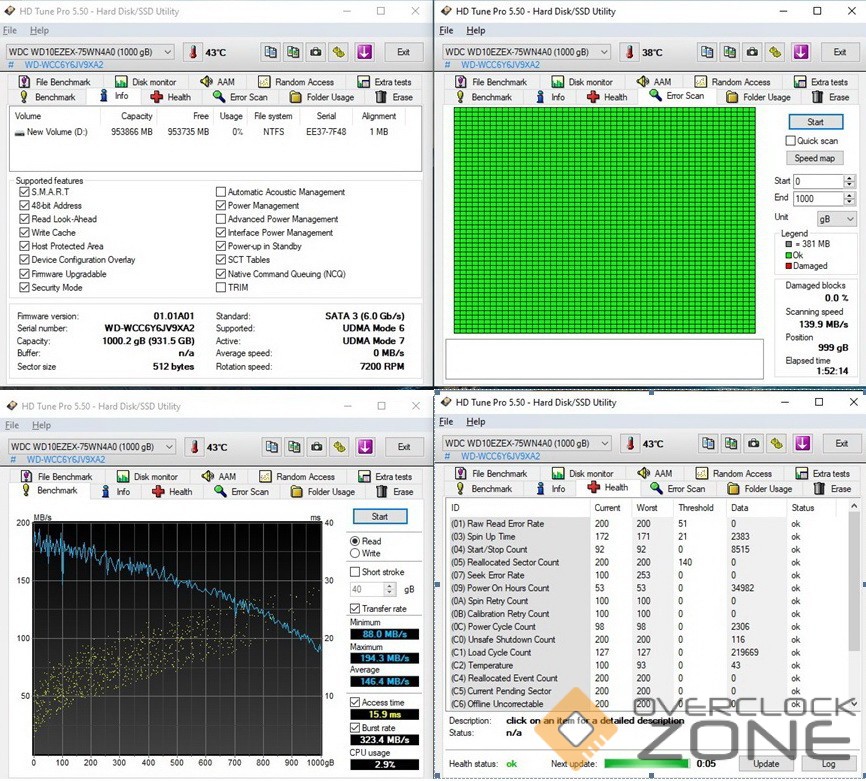Image resolution: width=866 pixels, height=781 pixels.
Task: Click End value stepper arrows in Error Scan
Action: tap(849, 199)
